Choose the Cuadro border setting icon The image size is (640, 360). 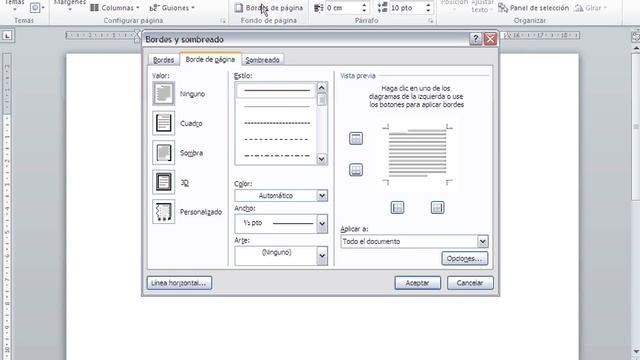[x=163, y=123]
